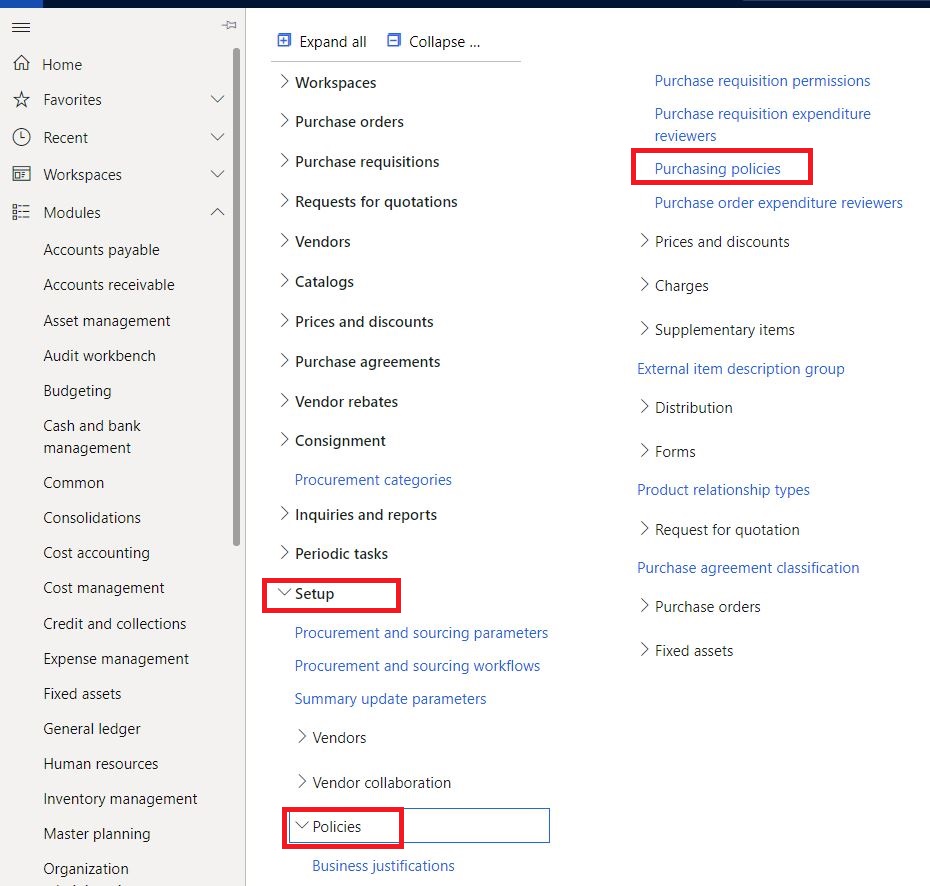This screenshot has width=930, height=886.
Task: Open the General ledger module
Action: (91, 728)
